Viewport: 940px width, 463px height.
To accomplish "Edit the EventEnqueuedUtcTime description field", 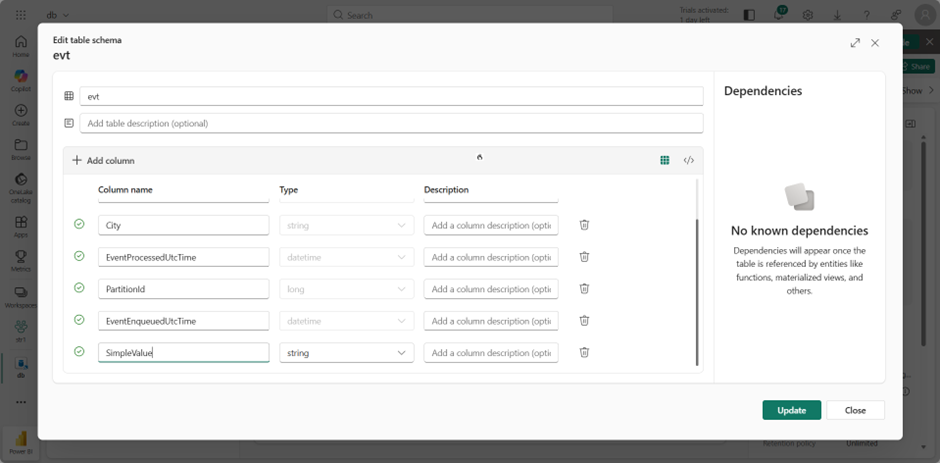I will coord(491,321).
